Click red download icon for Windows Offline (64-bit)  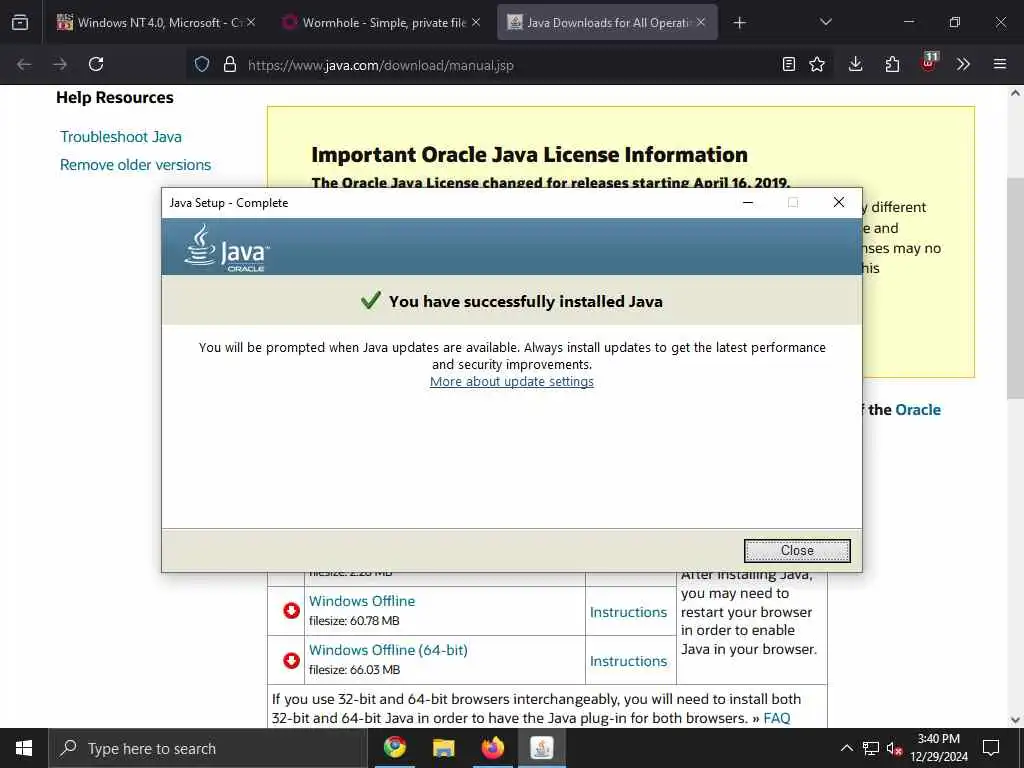[291, 660]
